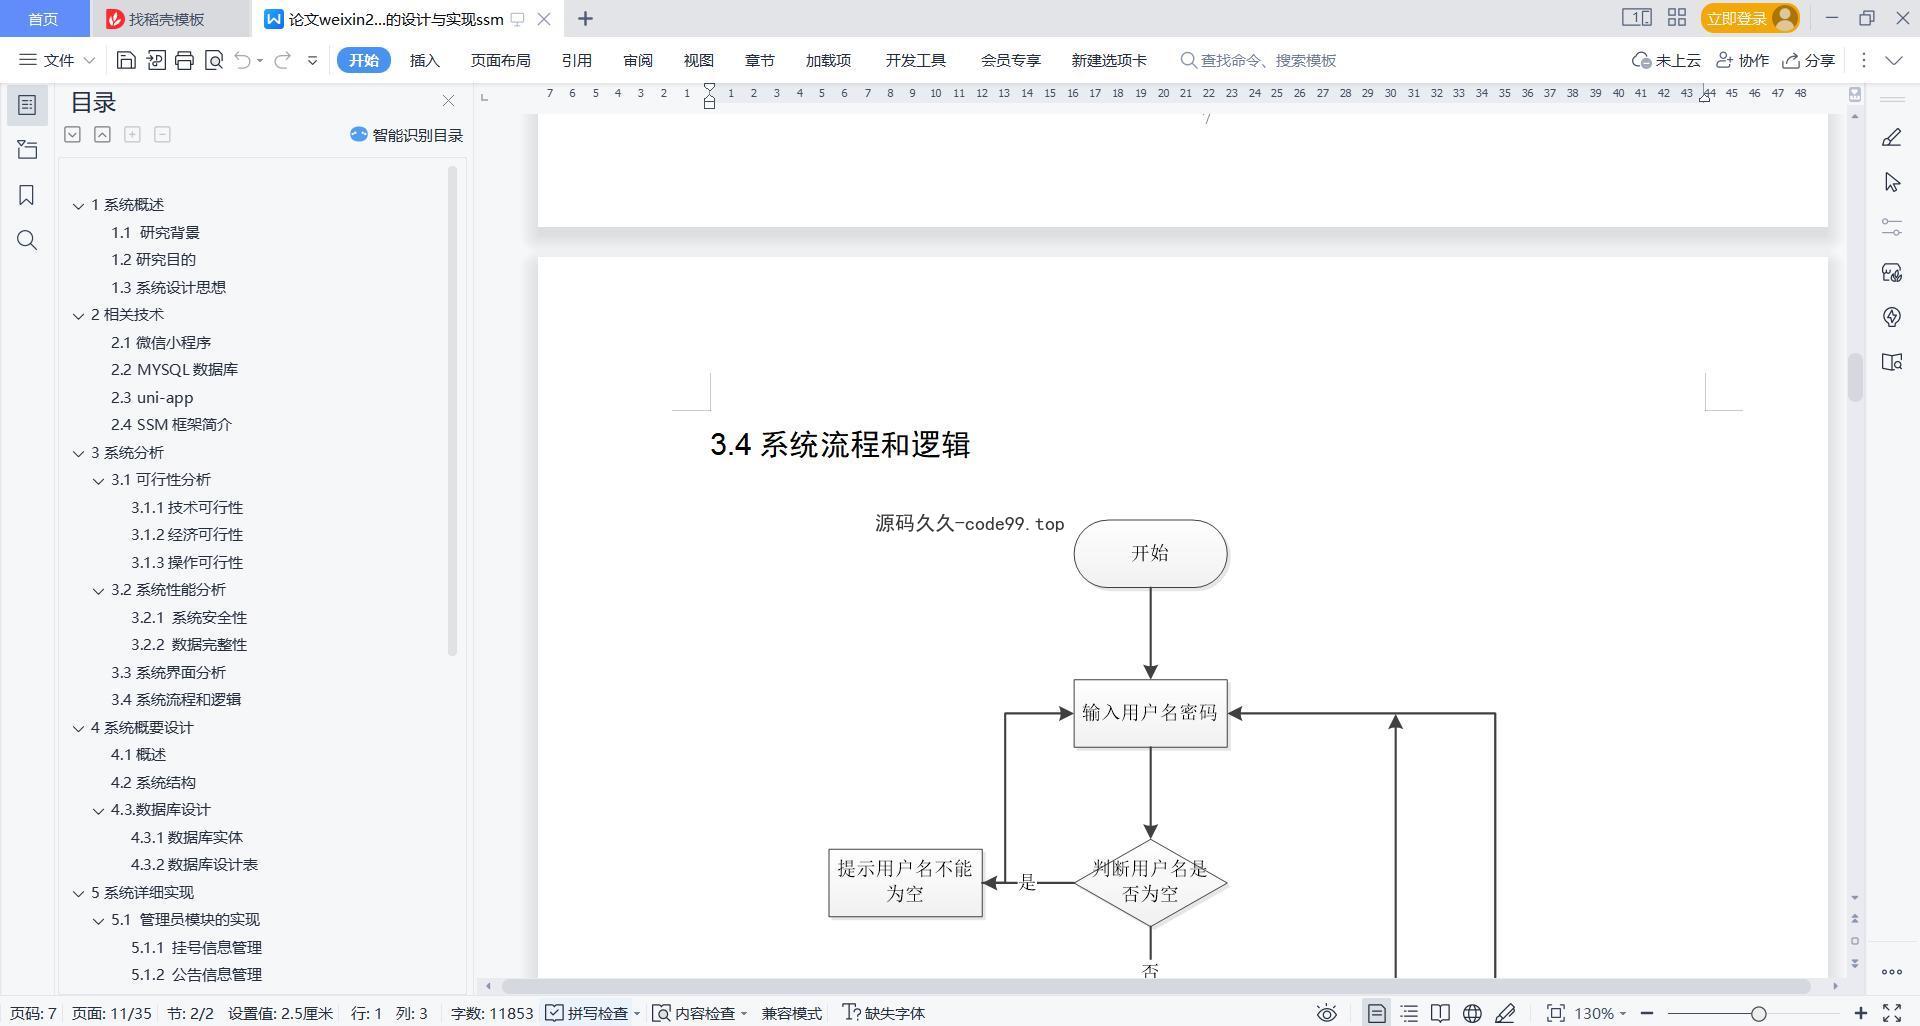The height and width of the screenshot is (1026, 1920).
Task: Open the 130% zoom dropdown
Action: click(x=1600, y=1013)
